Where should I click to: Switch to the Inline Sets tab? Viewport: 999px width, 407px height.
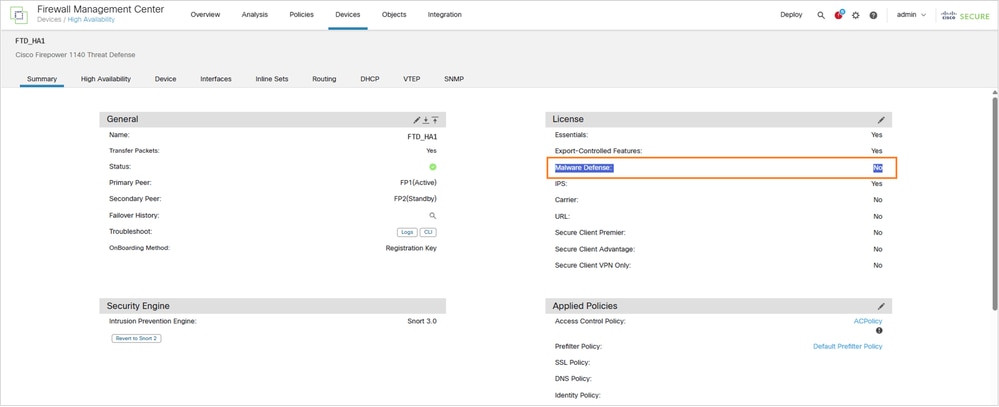(272, 79)
